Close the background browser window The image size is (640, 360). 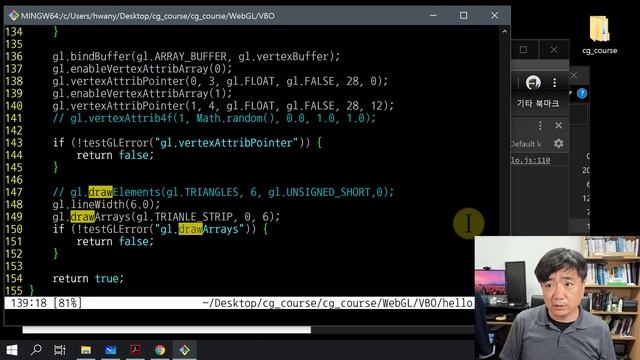(x=553, y=50)
